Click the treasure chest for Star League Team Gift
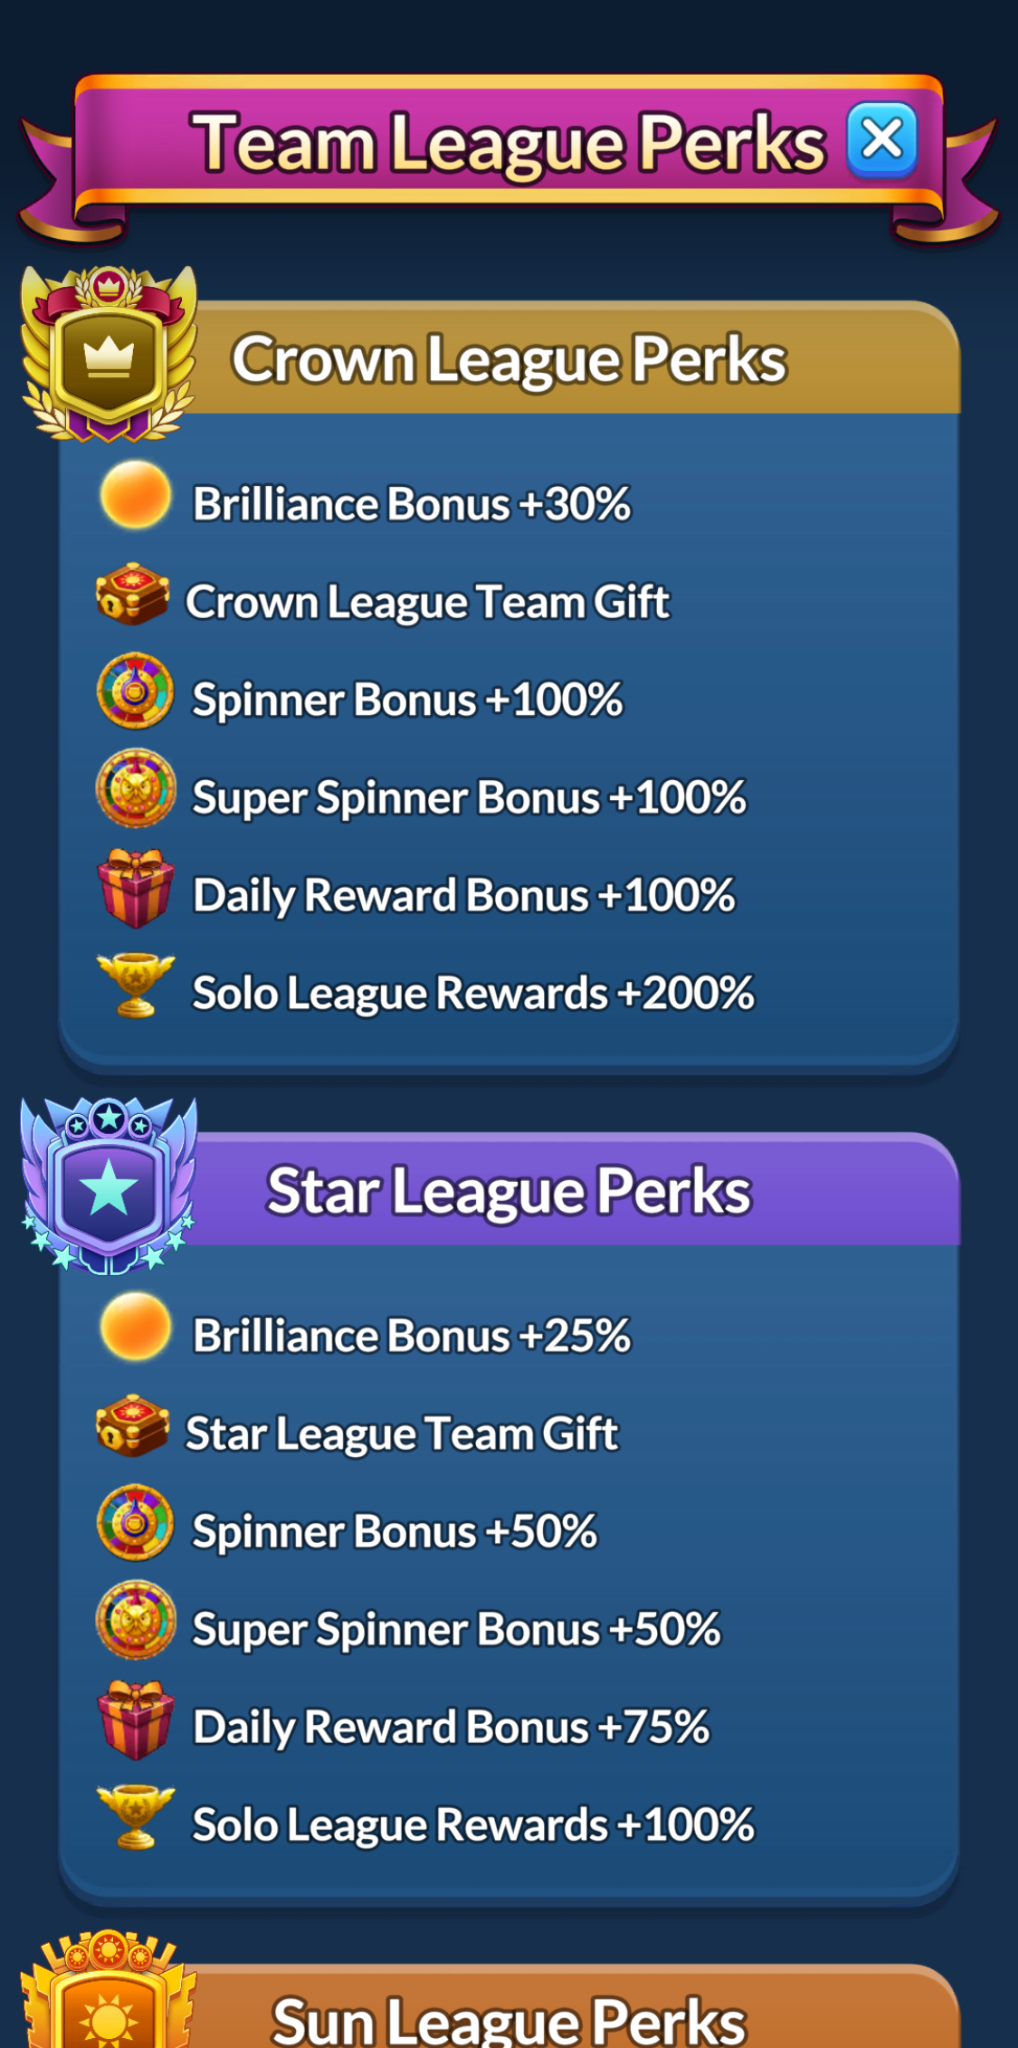The width and height of the screenshot is (1018, 2048). pos(133,1426)
